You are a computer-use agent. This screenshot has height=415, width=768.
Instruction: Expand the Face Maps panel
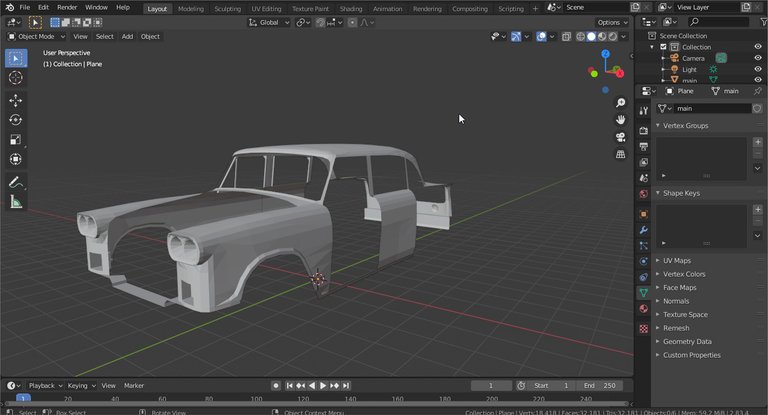coord(679,288)
